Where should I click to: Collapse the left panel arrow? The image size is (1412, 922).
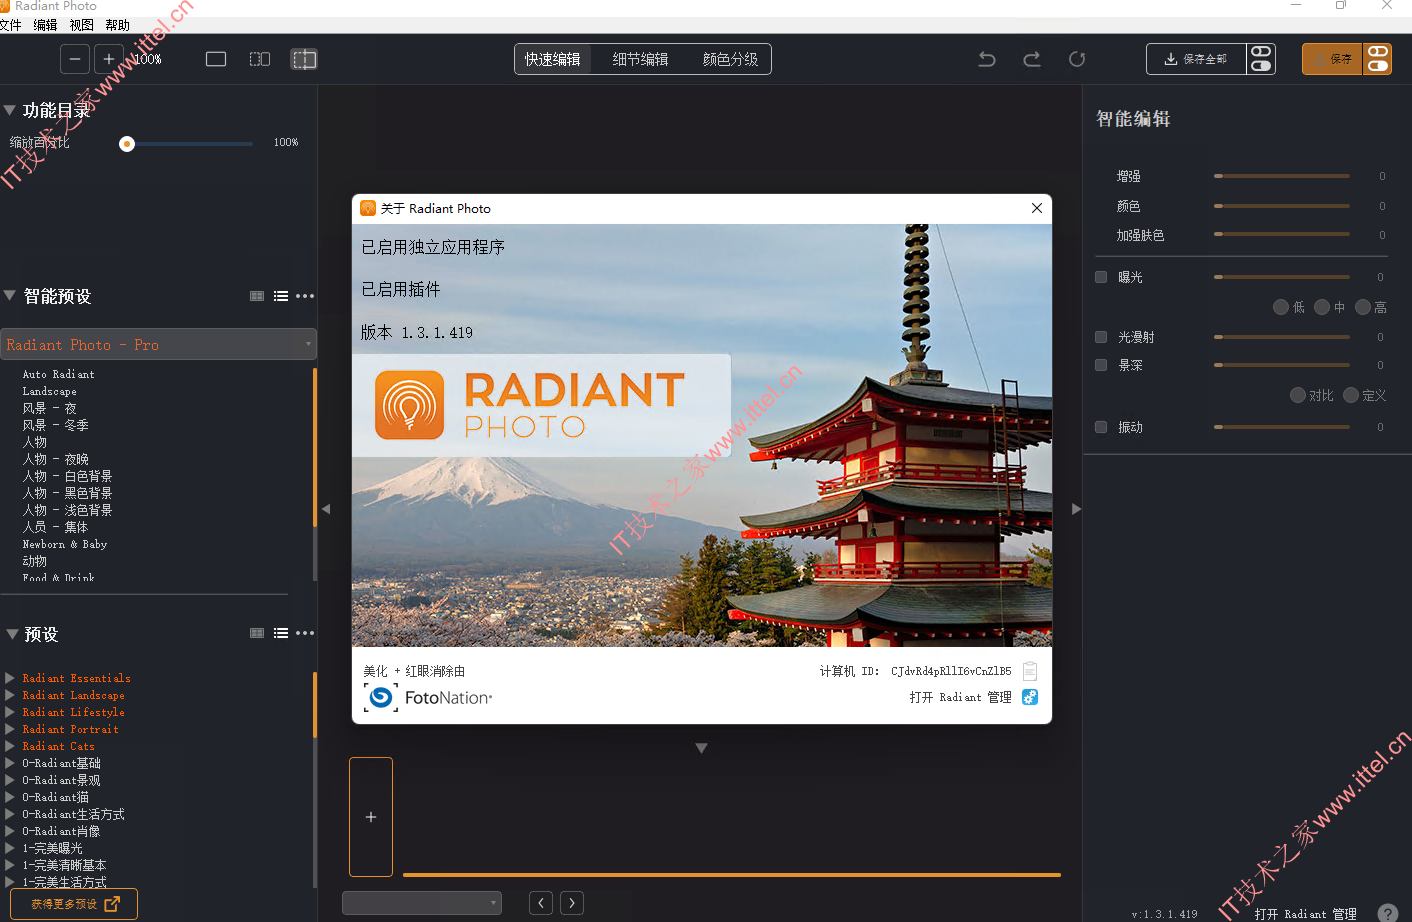tap(326, 509)
